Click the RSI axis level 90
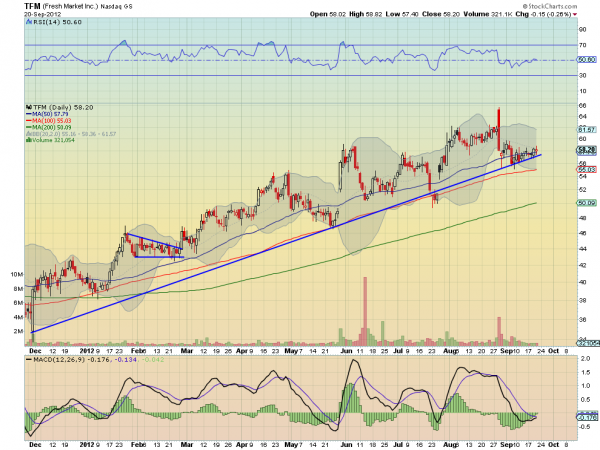Image resolution: width=600 pixels, height=450 pixels. tap(582, 30)
